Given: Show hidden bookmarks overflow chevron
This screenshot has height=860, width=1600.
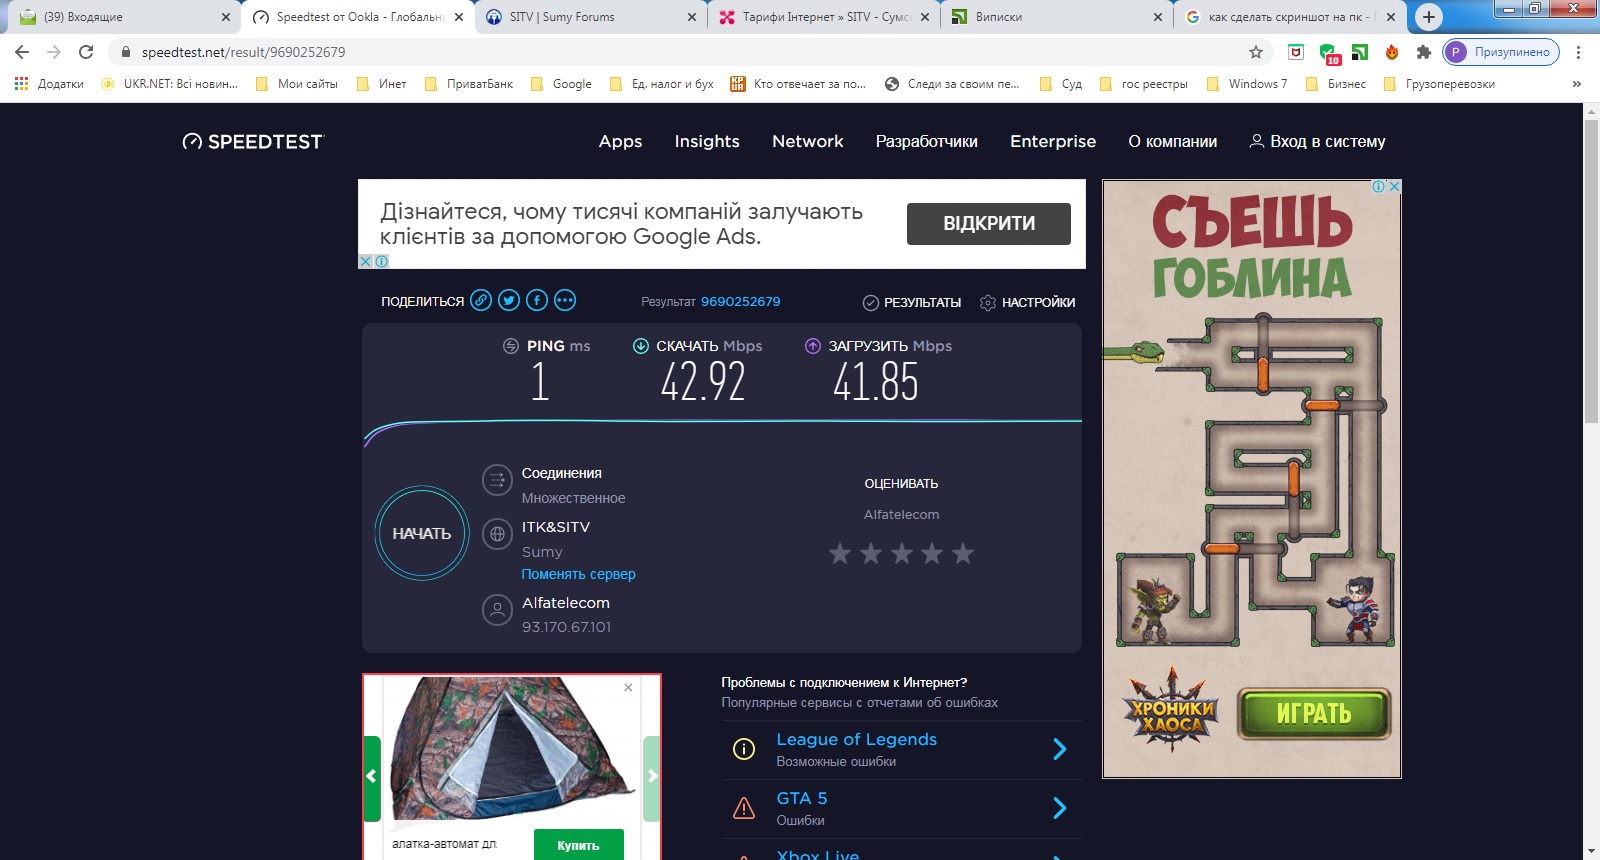Looking at the screenshot, I should pos(1577,84).
